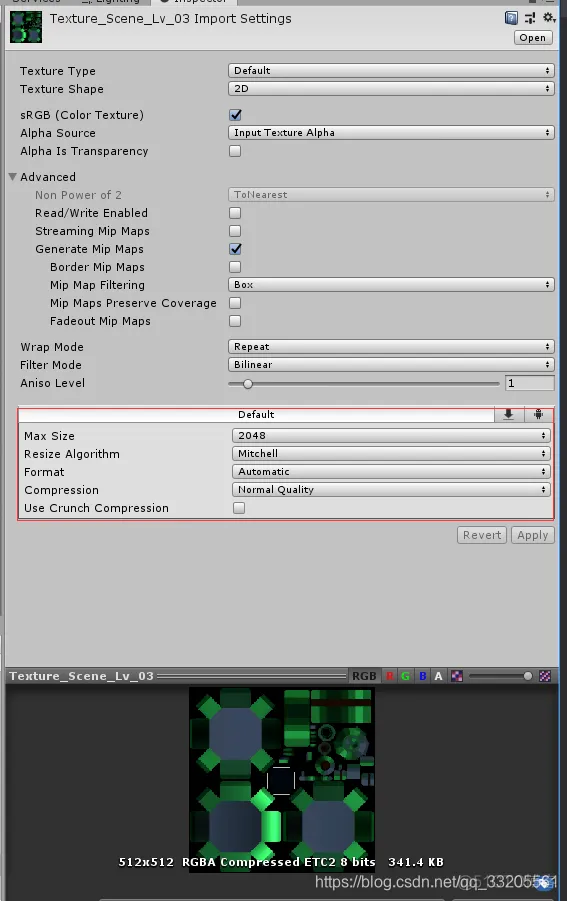Select the Default platform tab
Viewport: 567px width, 901px height.
[x=256, y=414]
